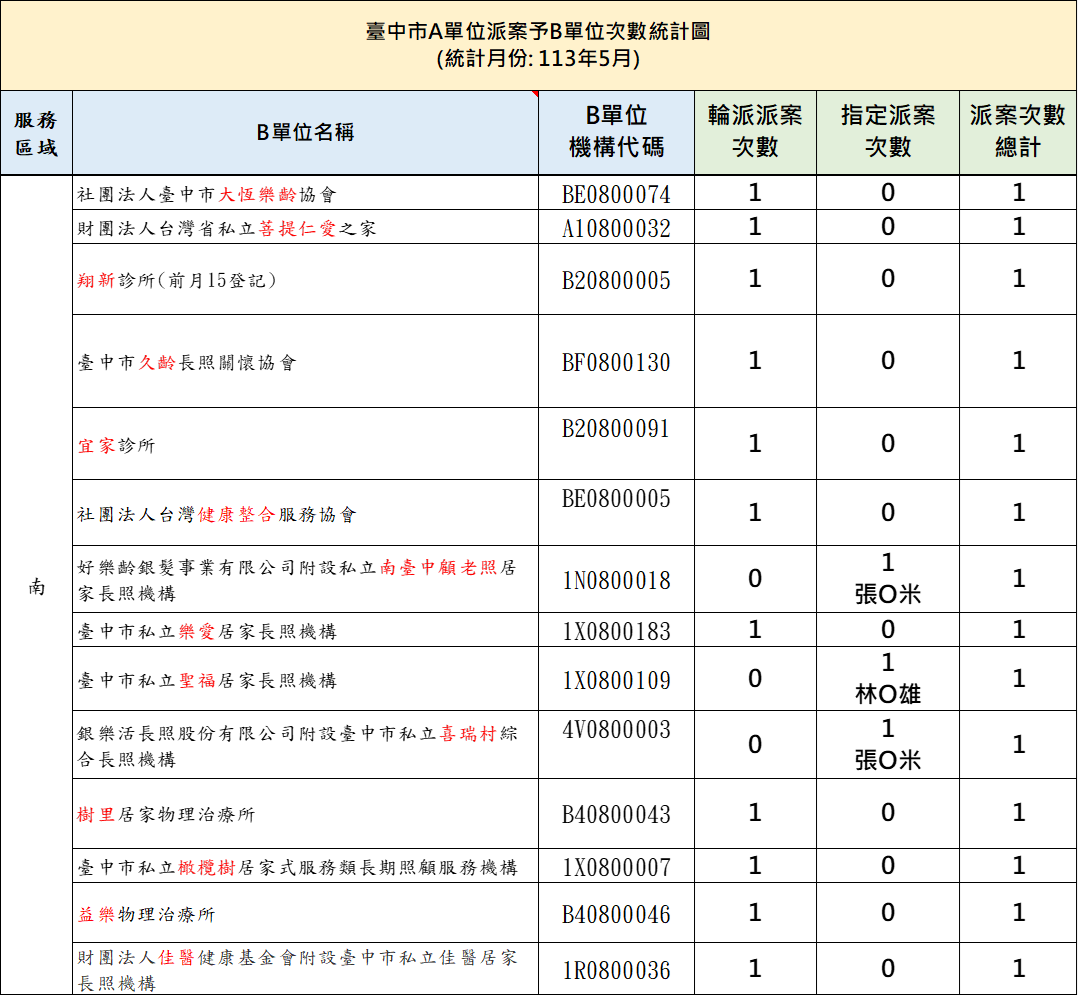
Task: Select the title cell 臺中市A單位派案予B單位次數統計圖
Action: pyautogui.click(x=538, y=45)
